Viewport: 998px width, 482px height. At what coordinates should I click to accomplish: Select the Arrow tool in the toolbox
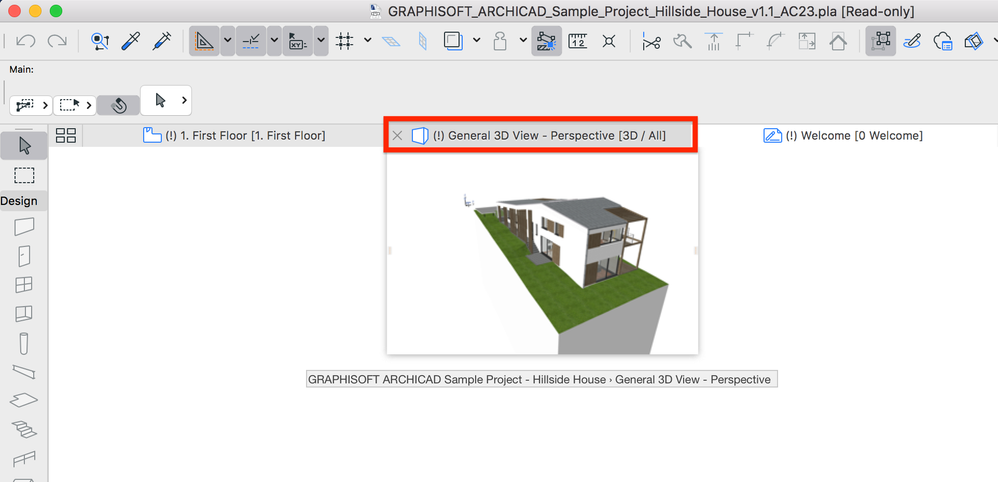[x=24, y=146]
